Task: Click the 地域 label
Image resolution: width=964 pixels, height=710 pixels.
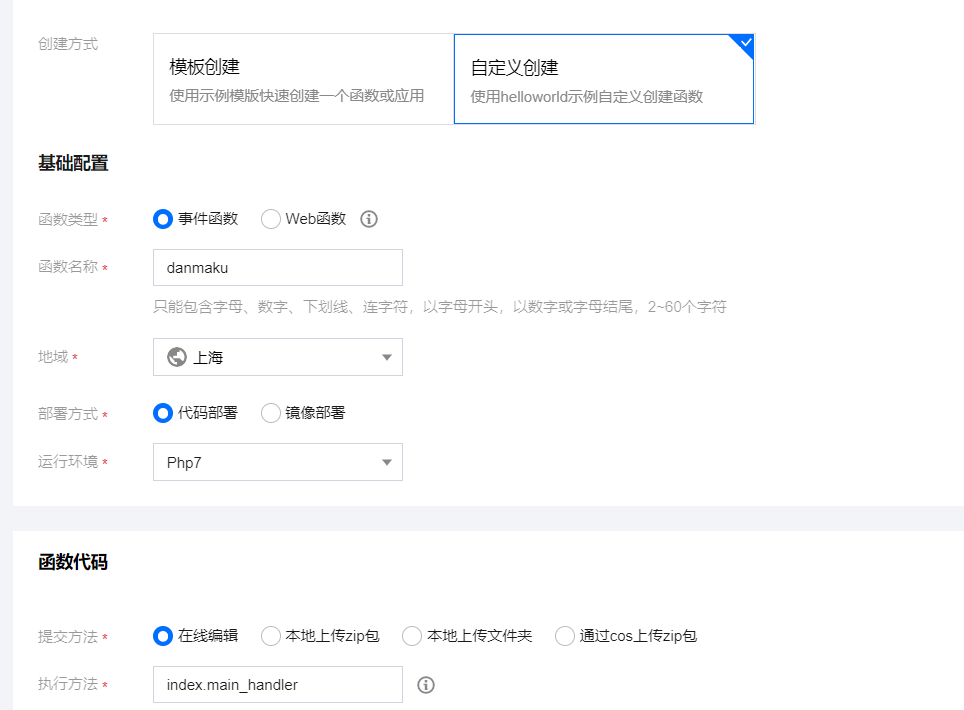Action: coord(53,357)
